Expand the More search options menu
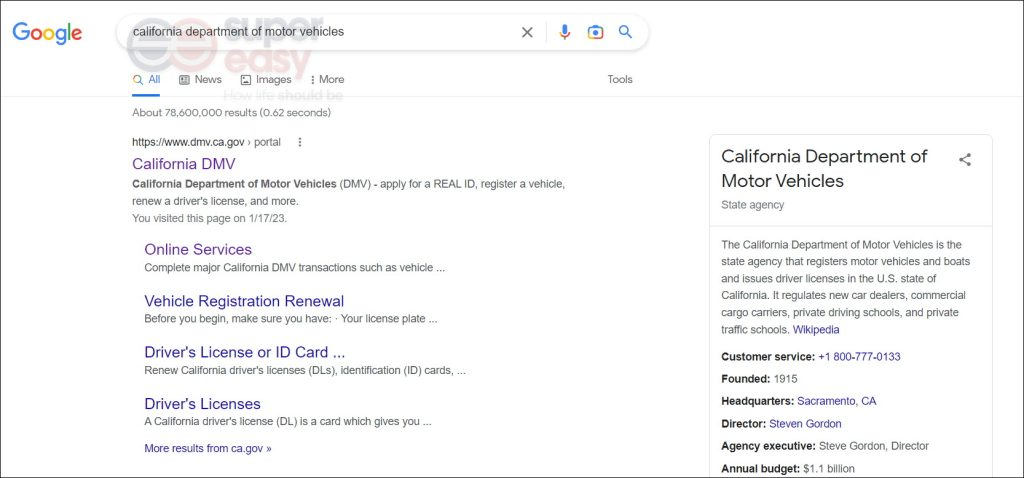This screenshot has width=1024, height=478. (327, 80)
